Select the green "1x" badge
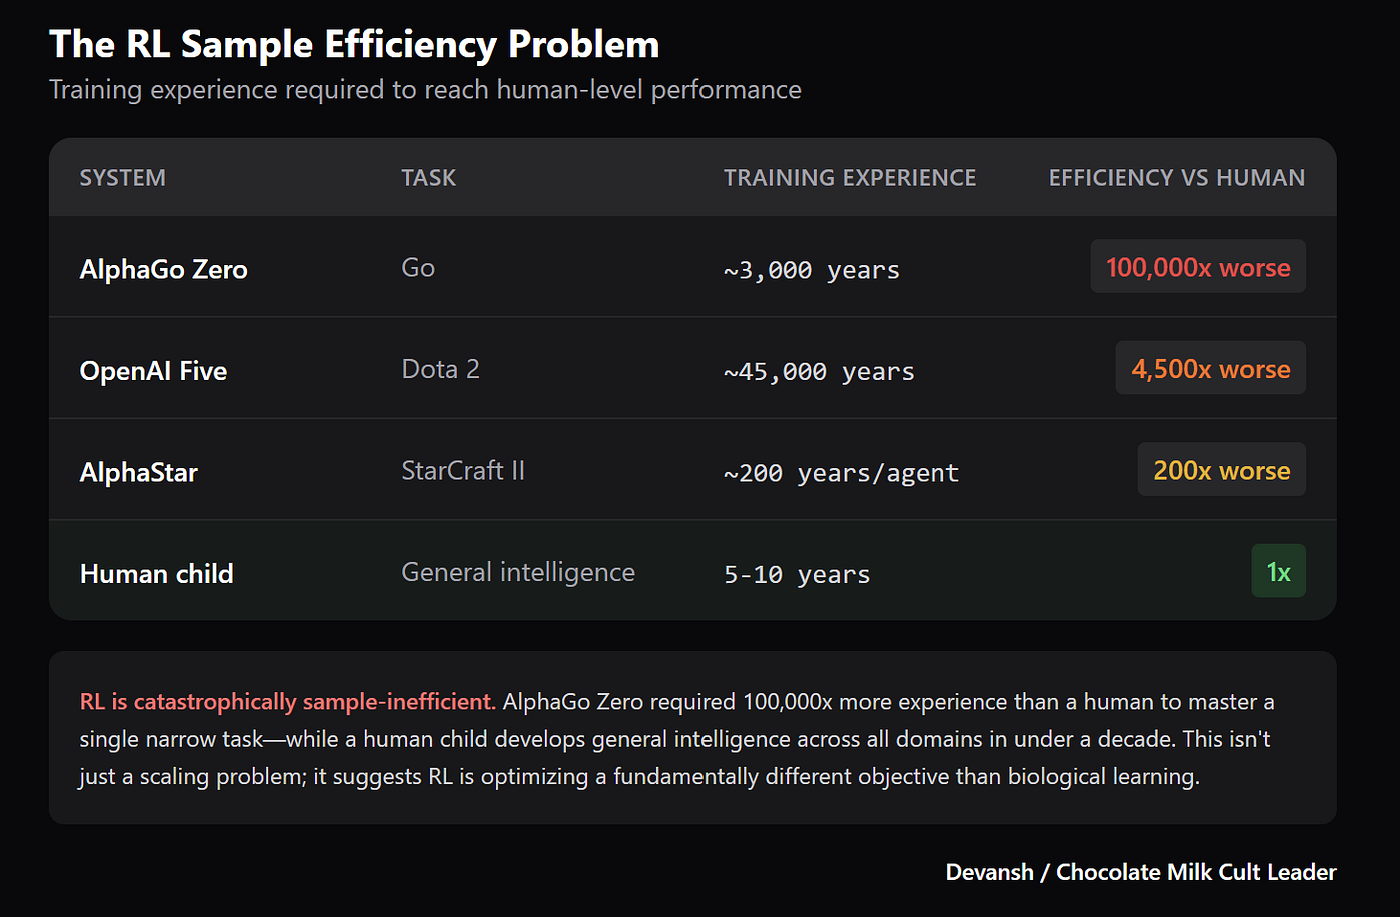Image resolution: width=1400 pixels, height=917 pixels. click(1278, 572)
